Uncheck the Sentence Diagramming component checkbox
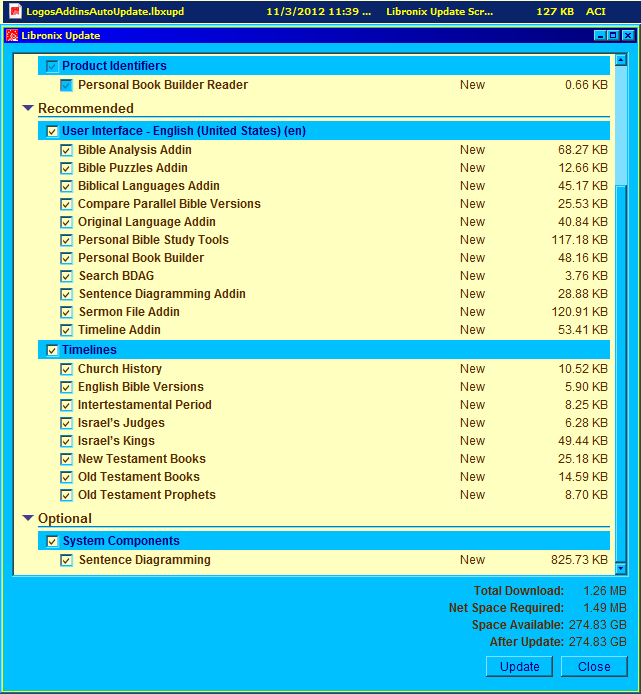This screenshot has height=694, width=641. [66, 560]
